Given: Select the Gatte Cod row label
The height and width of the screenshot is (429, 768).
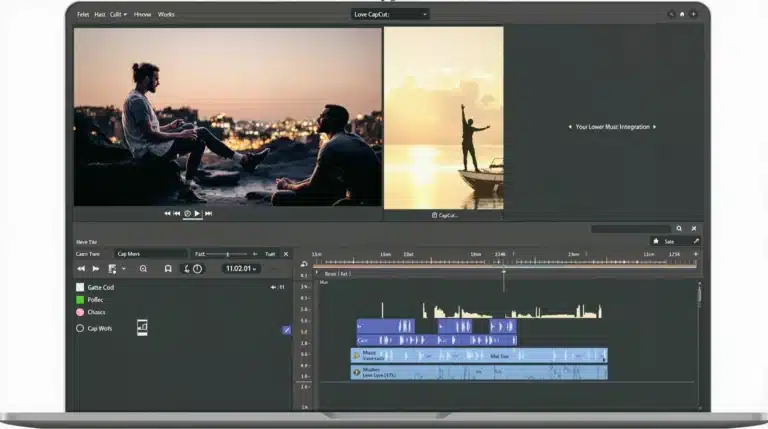Looking at the screenshot, I should [x=100, y=287].
